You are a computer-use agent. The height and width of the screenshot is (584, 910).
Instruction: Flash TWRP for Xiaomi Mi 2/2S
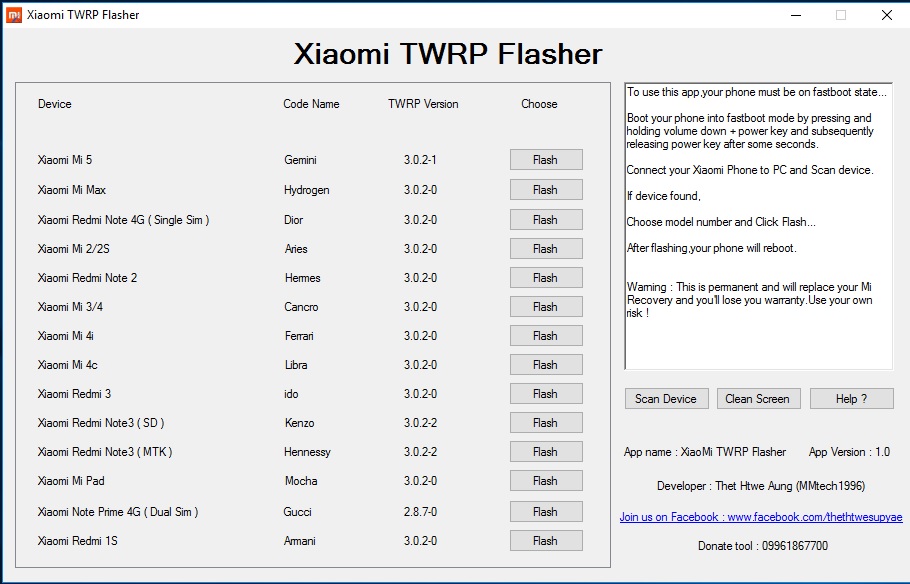546,249
